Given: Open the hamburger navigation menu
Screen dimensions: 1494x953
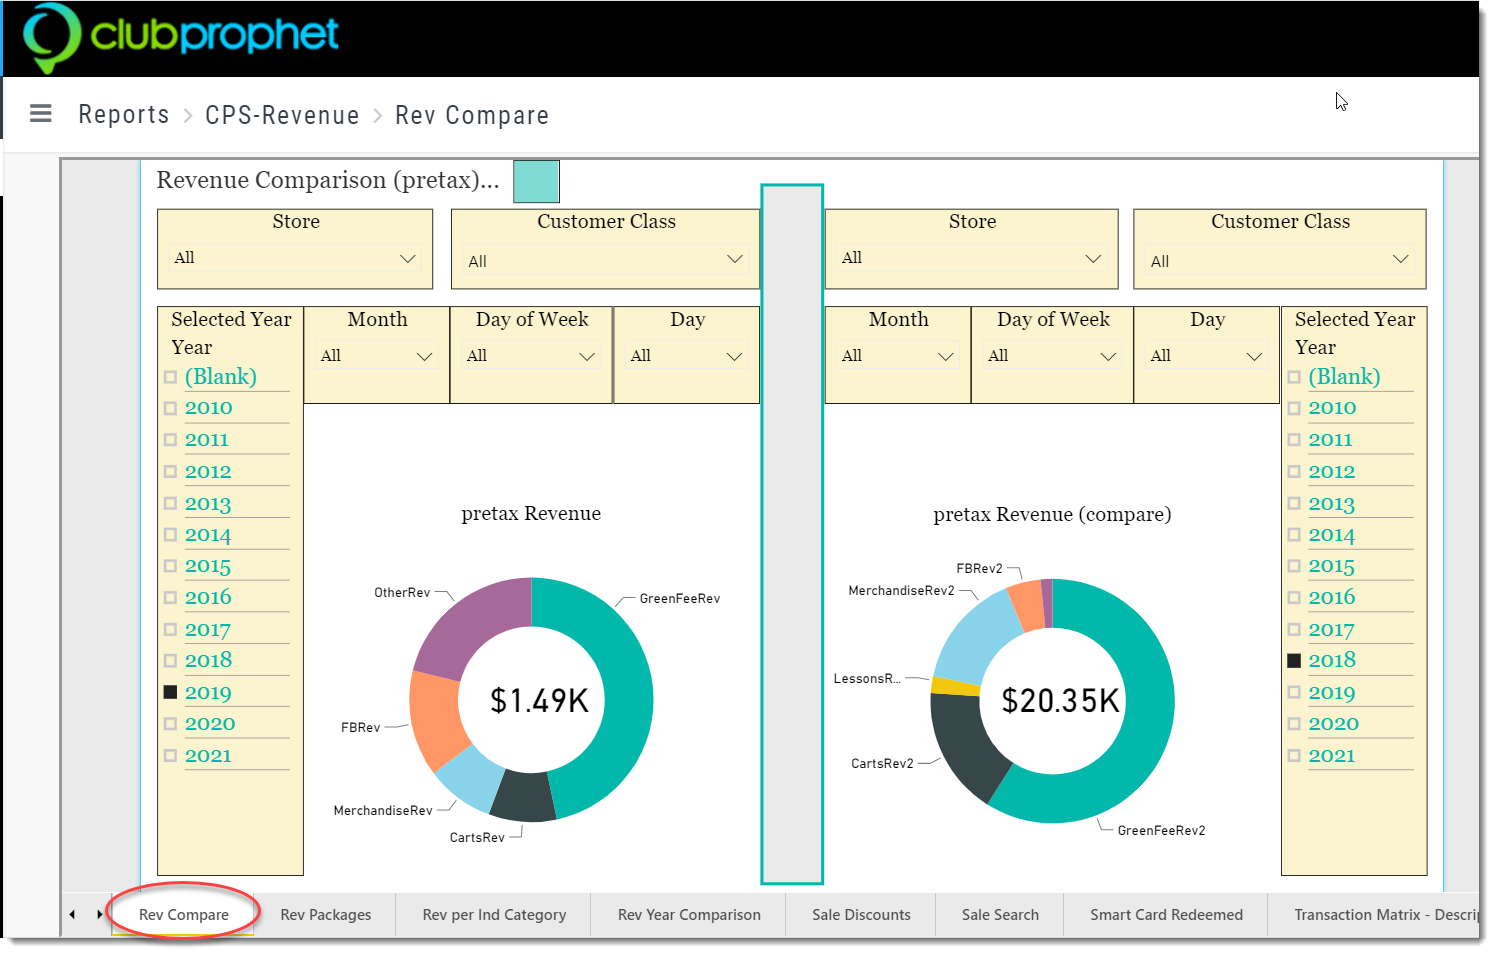Looking at the screenshot, I should [x=41, y=113].
